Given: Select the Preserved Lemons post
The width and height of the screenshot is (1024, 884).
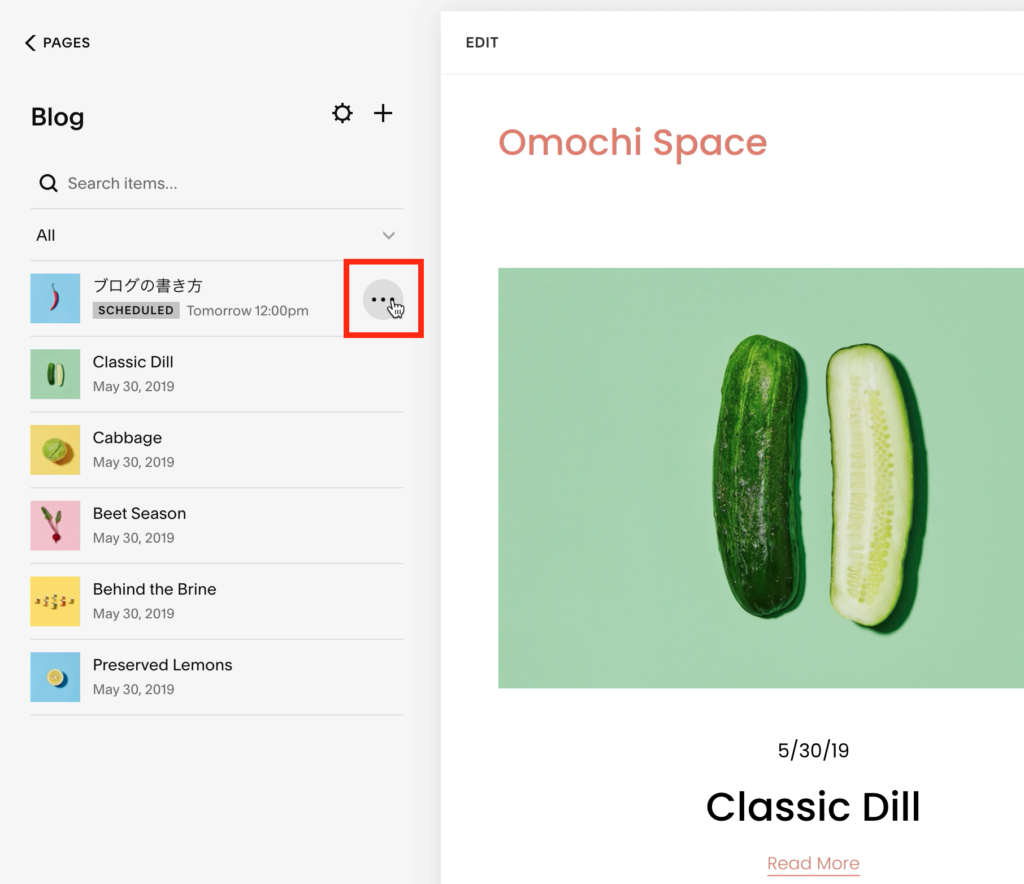Looking at the screenshot, I should pos(217,677).
